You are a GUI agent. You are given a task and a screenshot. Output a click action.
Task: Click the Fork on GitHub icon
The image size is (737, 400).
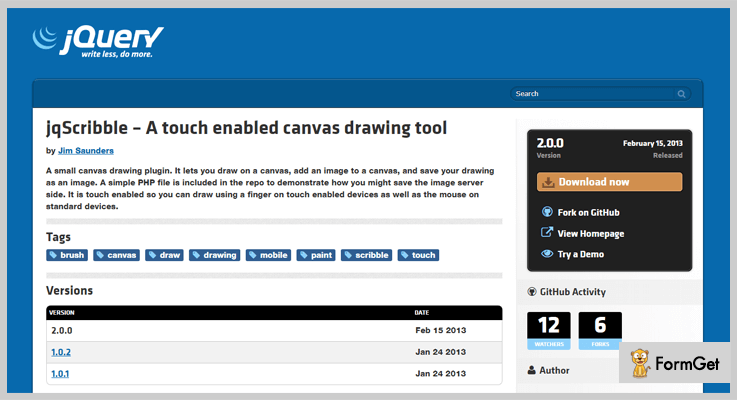tap(547, 212)
